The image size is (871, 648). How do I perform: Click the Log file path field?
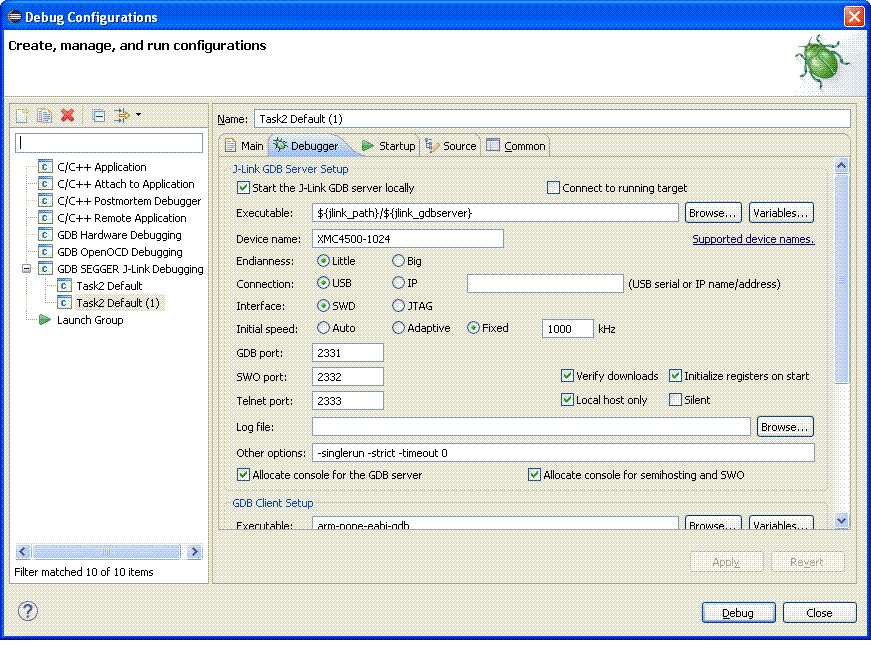(531, 427)
